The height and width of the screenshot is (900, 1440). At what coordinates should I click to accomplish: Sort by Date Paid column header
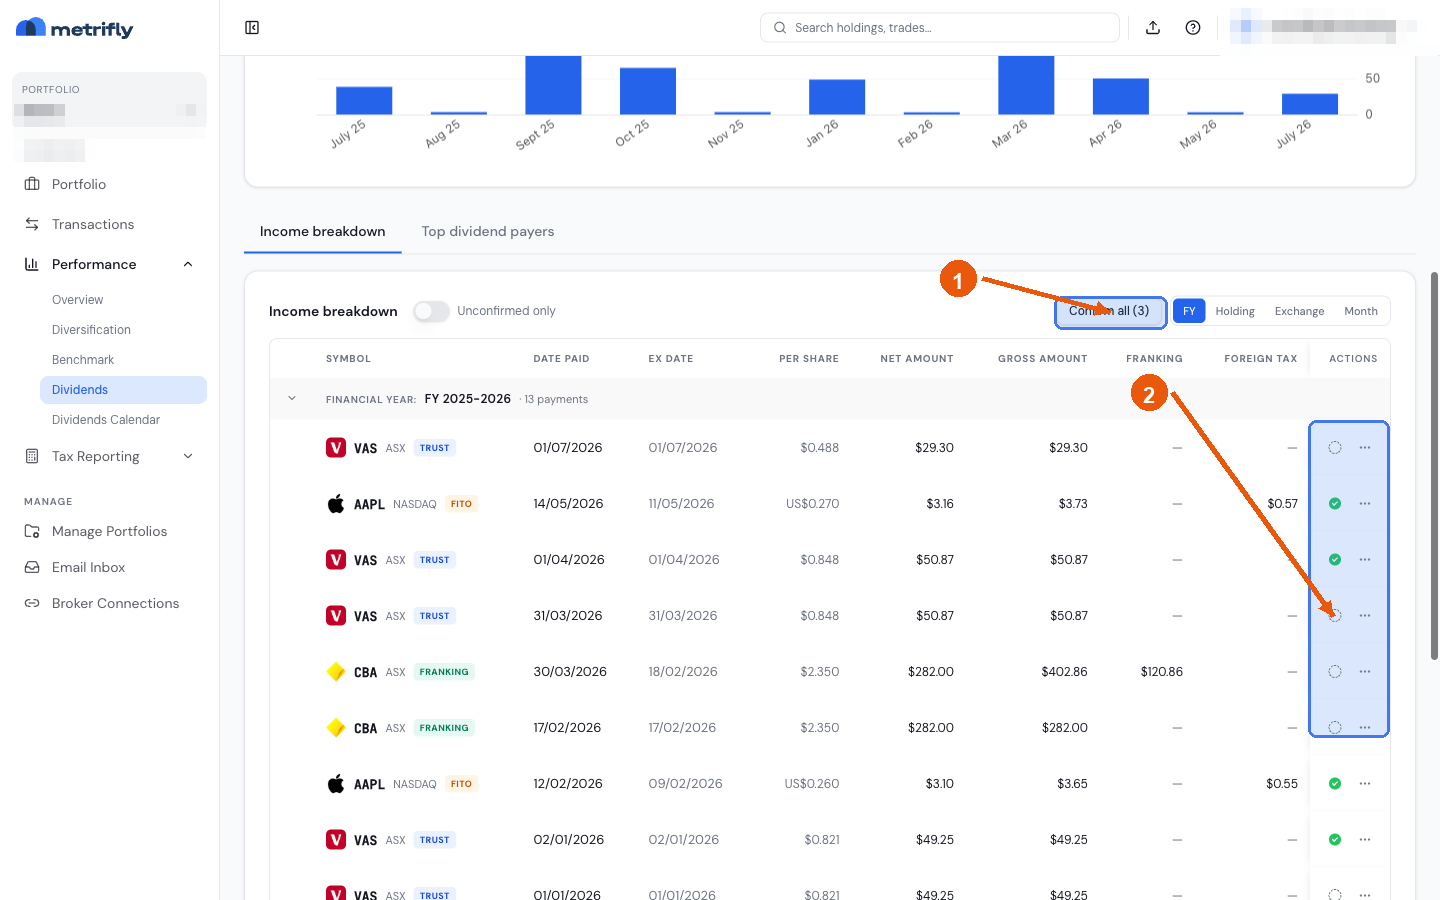[561, 359]
